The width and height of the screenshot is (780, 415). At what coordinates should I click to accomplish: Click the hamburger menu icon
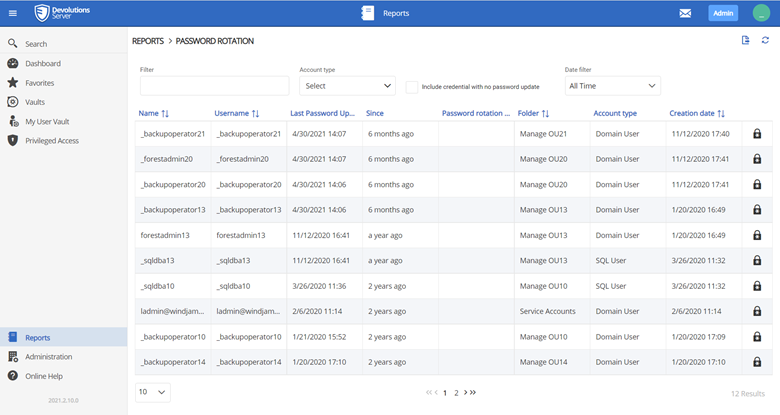(x=13, y=13)
